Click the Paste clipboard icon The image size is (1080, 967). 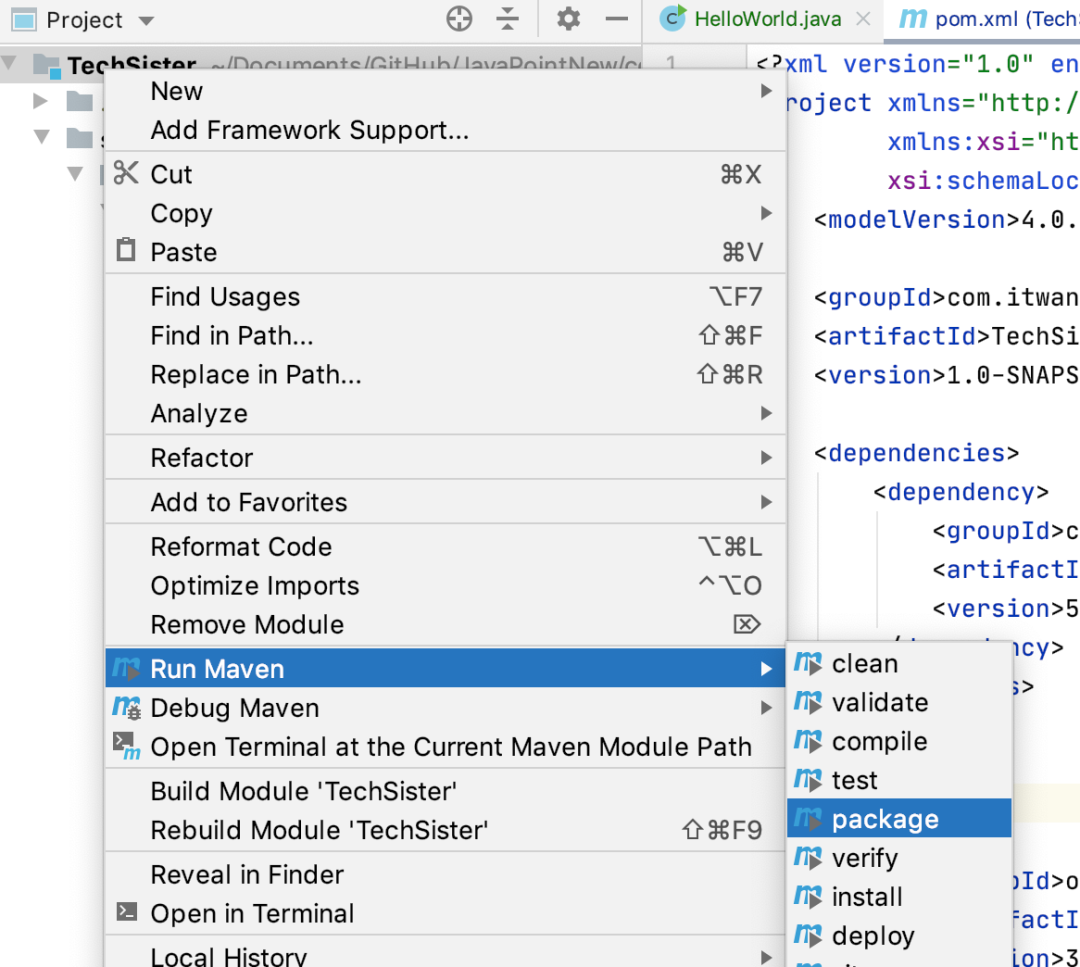(x=126, y=250)
